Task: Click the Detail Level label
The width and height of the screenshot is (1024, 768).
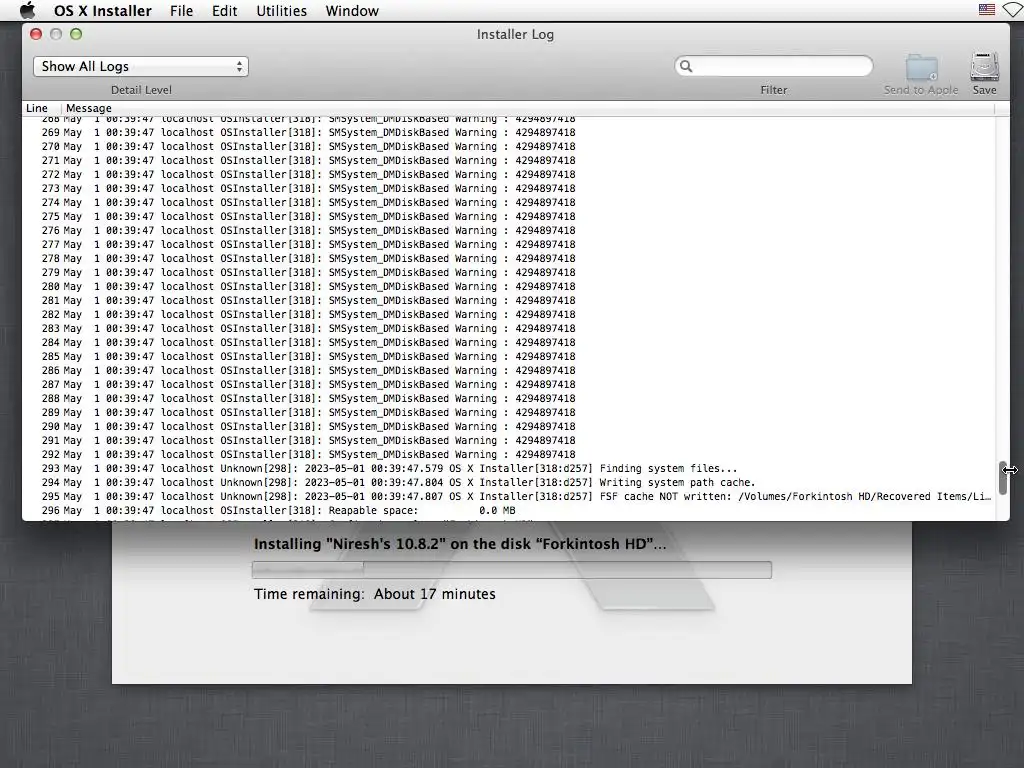Action: (x=141, y=90)
